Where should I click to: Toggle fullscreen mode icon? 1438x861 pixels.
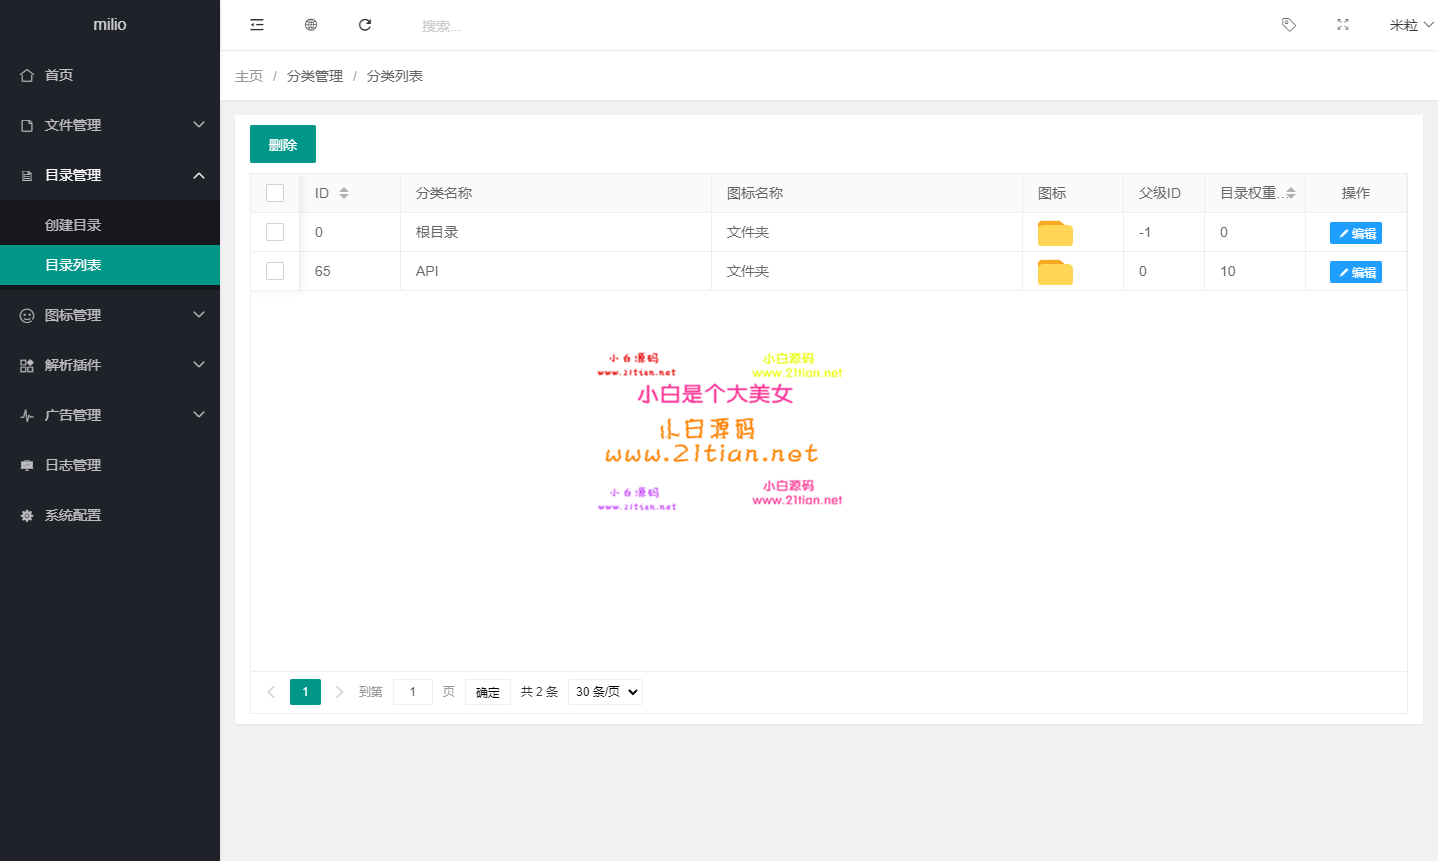[1343, 25]
